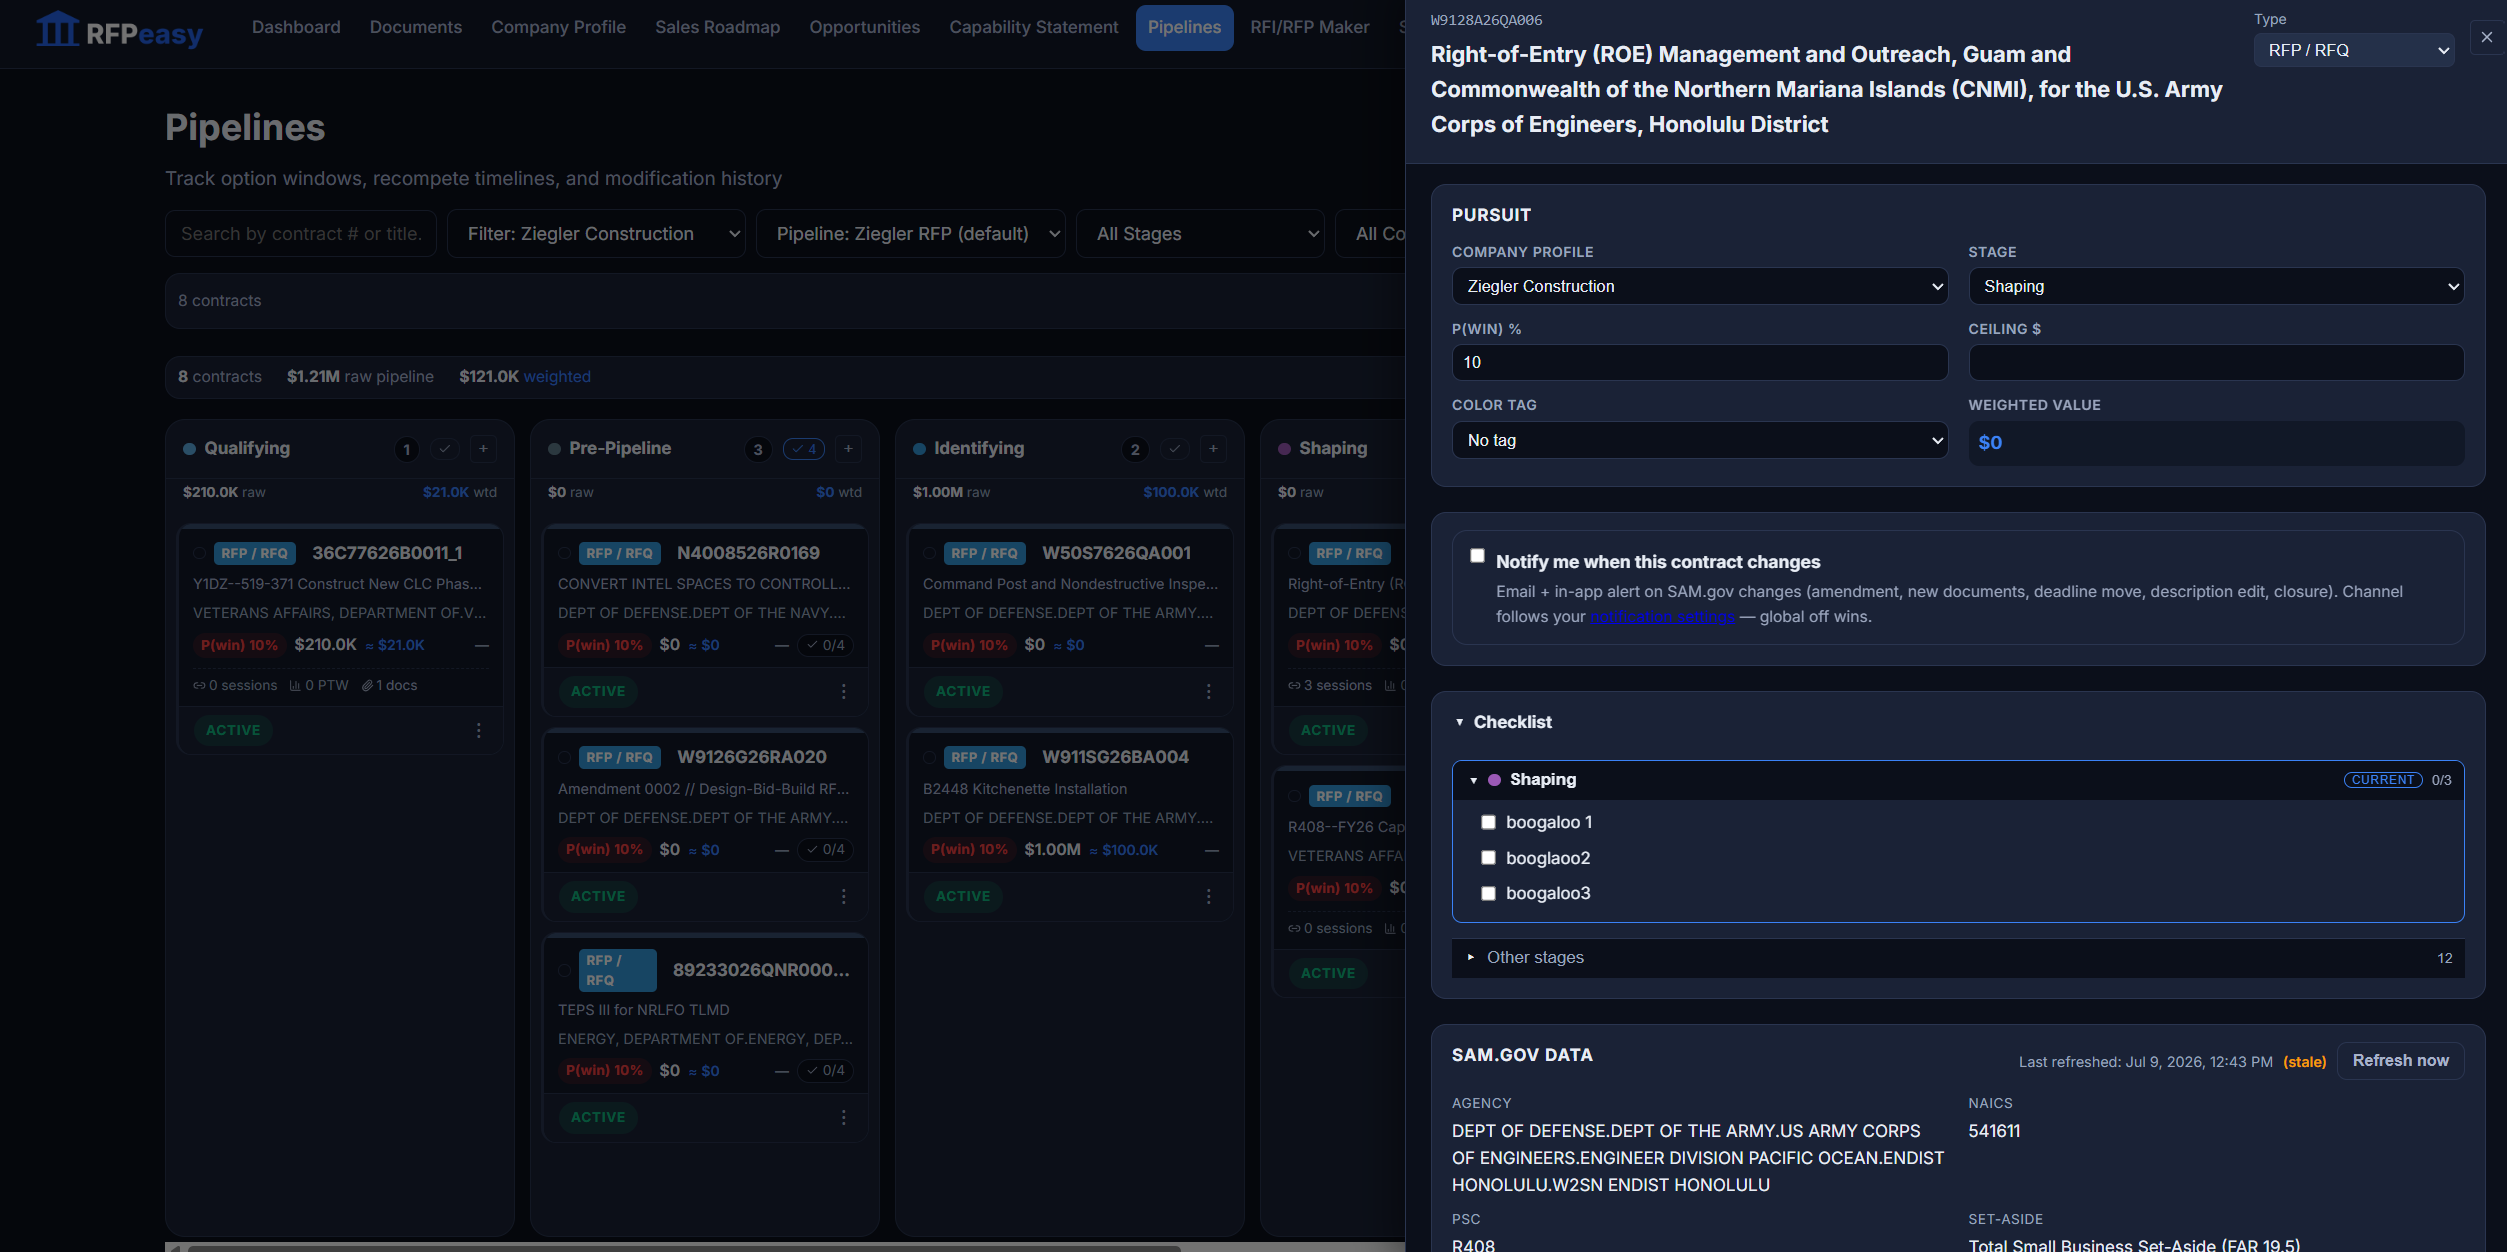Click the ACTIVE status on W911SG26BA004 card

coord(963,897)
